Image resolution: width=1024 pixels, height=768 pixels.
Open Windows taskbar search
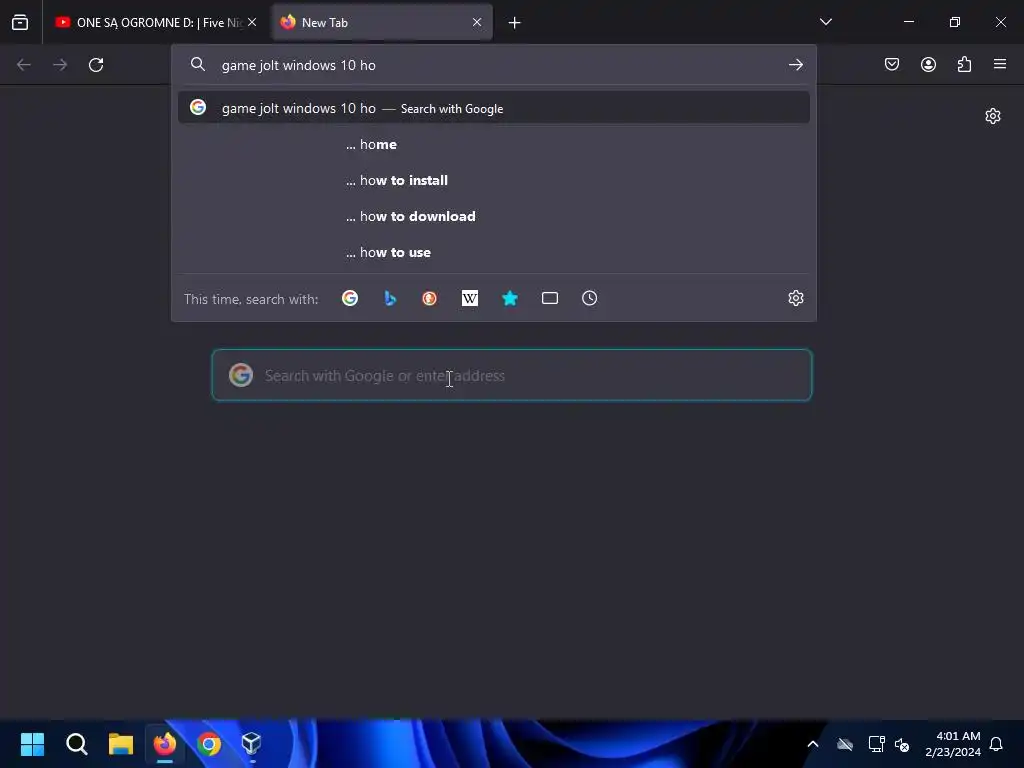pos(76,744)
